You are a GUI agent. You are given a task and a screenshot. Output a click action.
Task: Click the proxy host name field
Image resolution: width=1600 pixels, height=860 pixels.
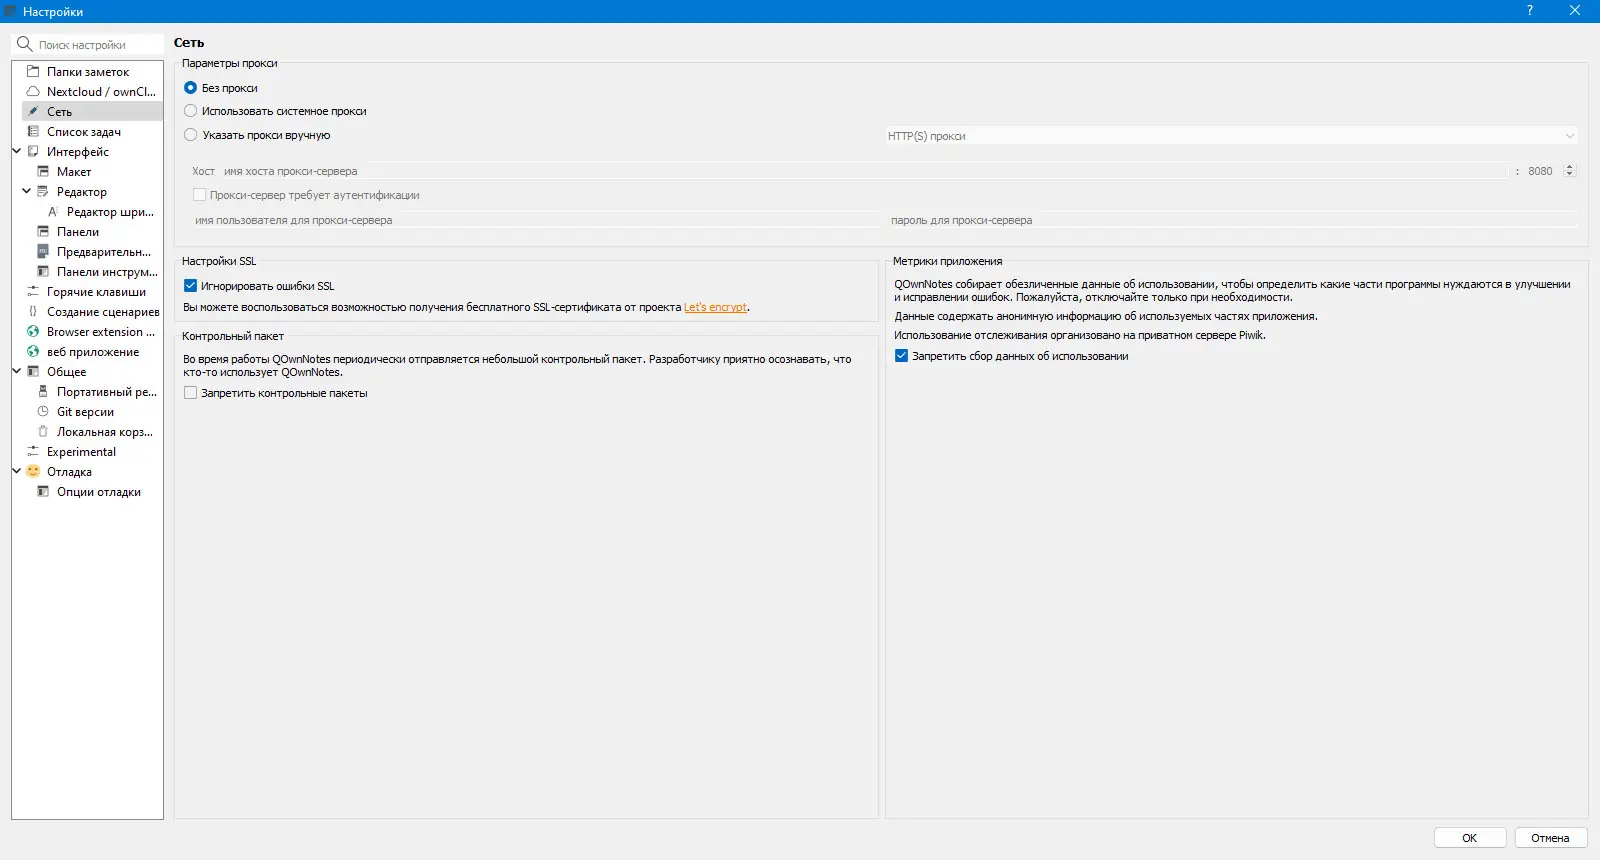point(864,171)
